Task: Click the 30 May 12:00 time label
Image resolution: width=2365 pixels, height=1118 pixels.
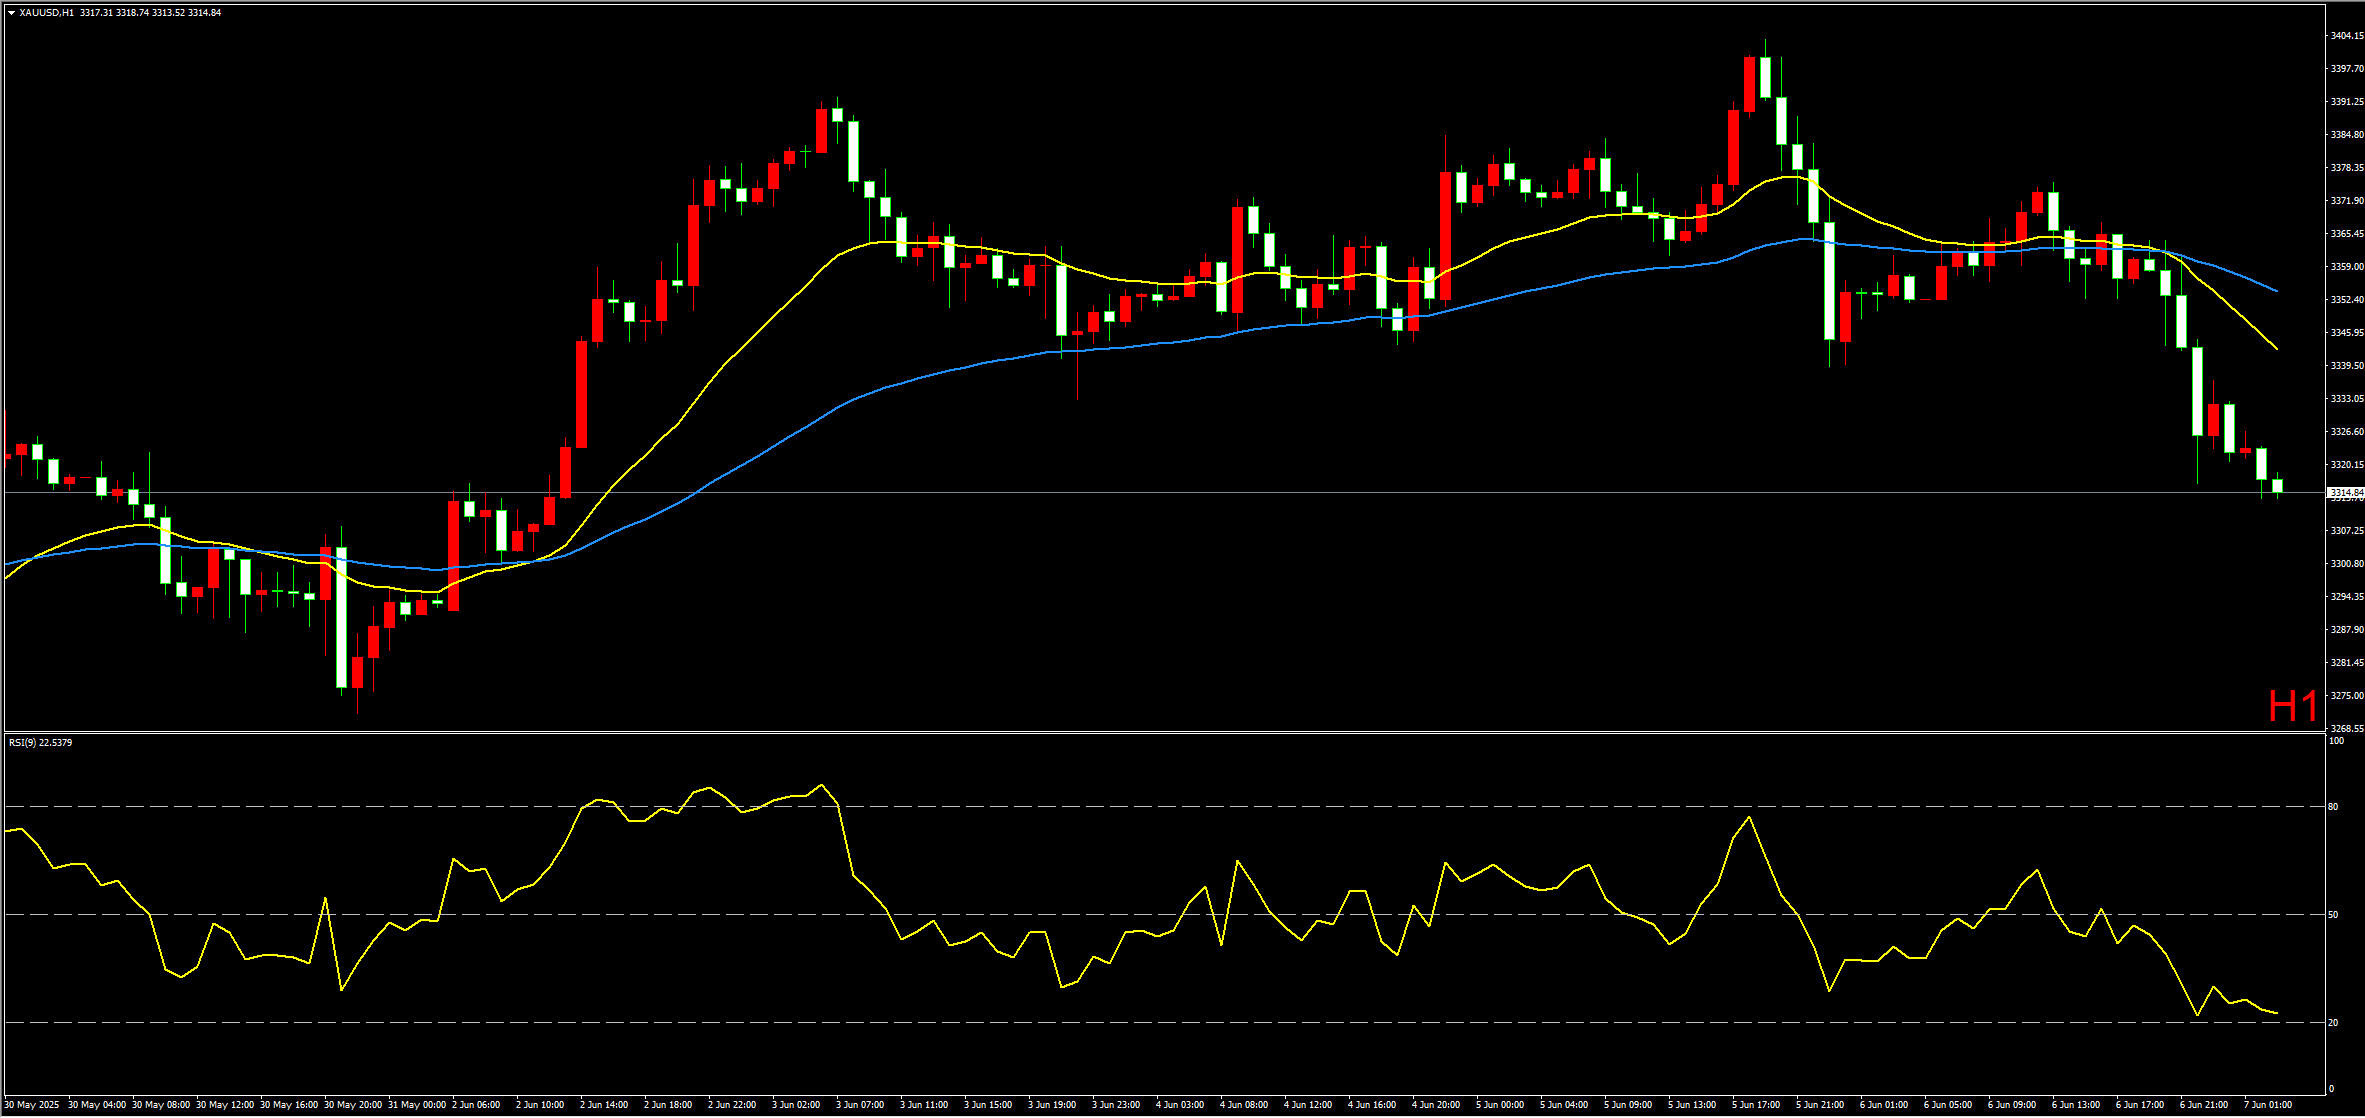Action: [x=225, y=1105]
